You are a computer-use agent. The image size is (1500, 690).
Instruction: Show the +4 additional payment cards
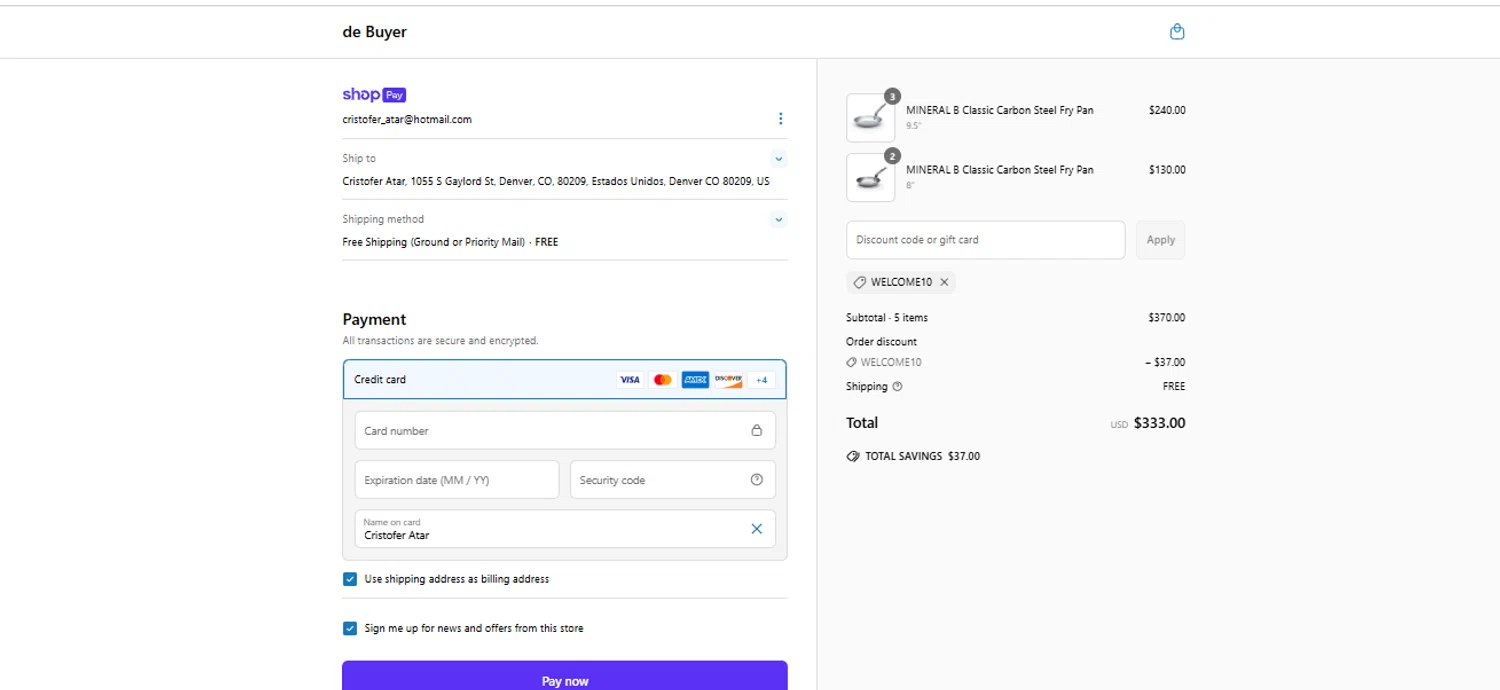point(761,380)
